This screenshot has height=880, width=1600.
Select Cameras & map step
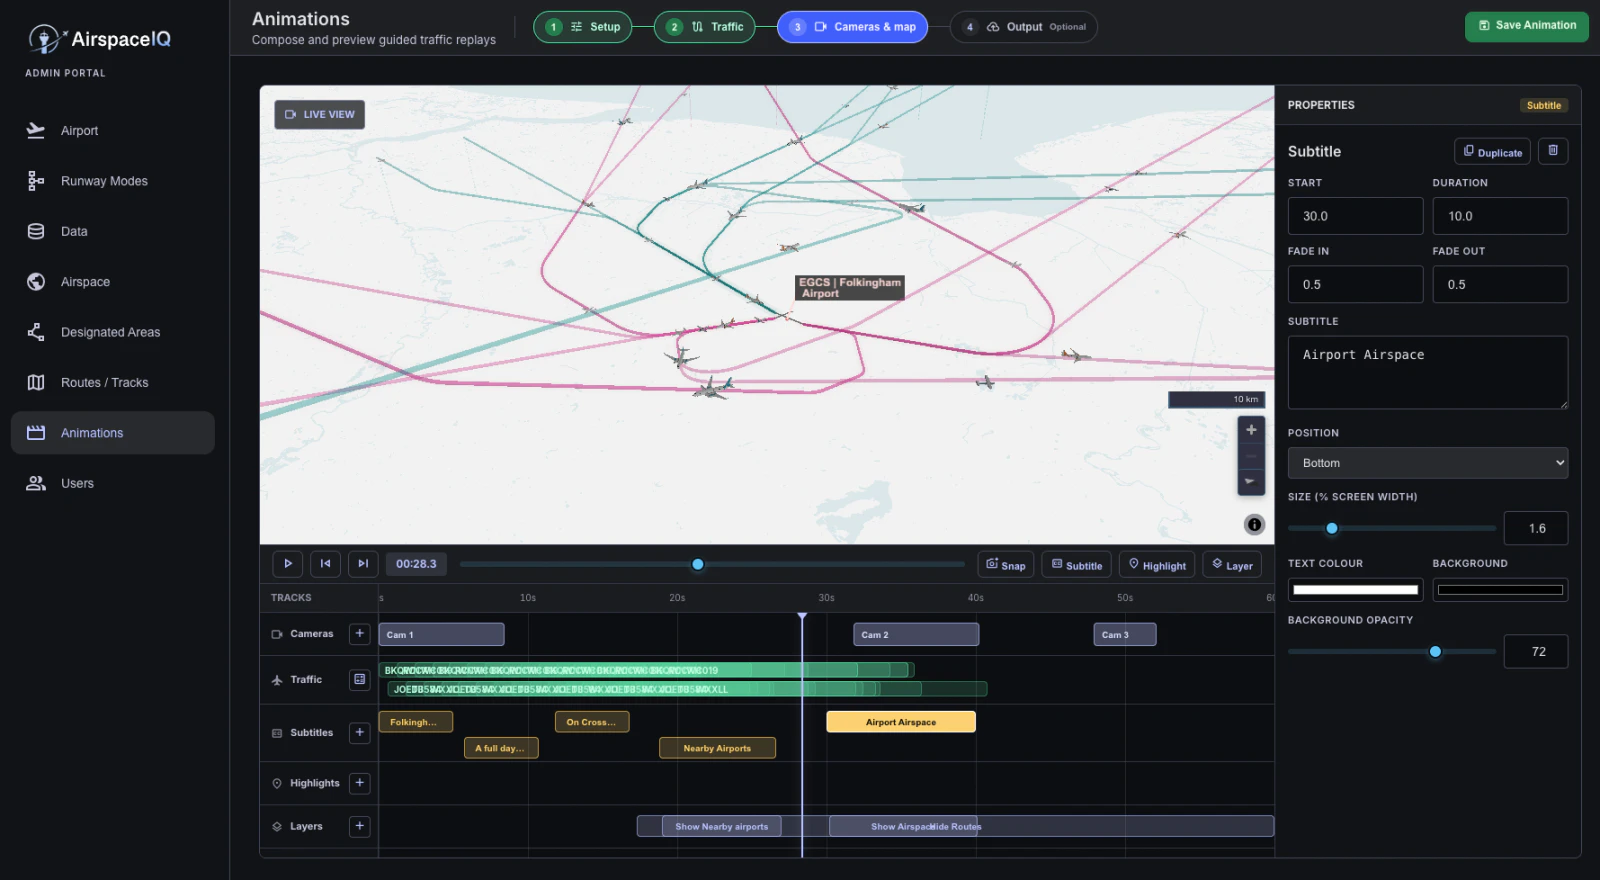(x=853, y=27)
